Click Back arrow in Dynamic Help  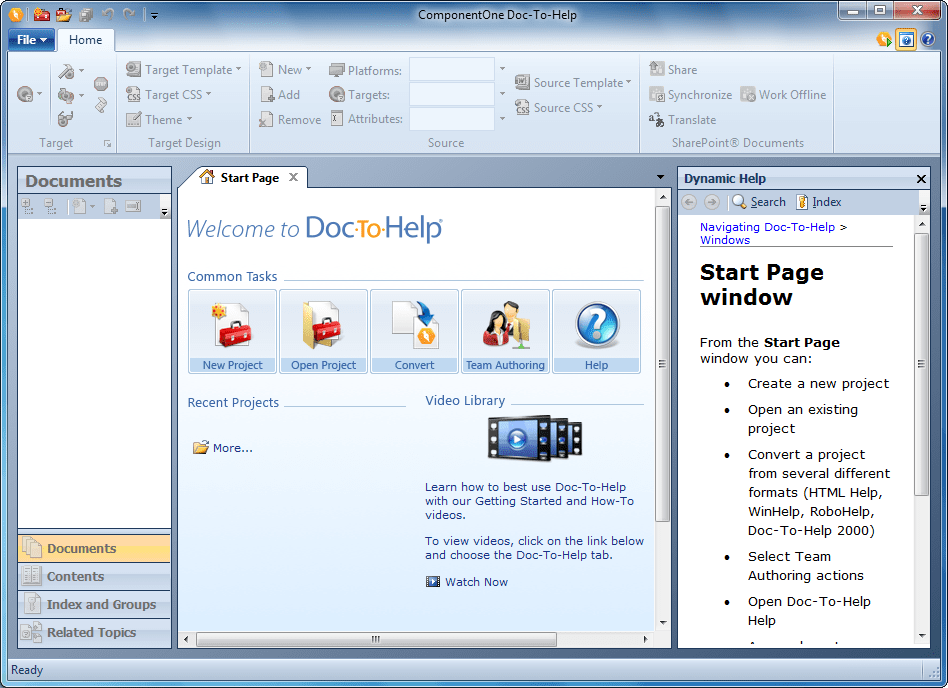click(689, 202)
